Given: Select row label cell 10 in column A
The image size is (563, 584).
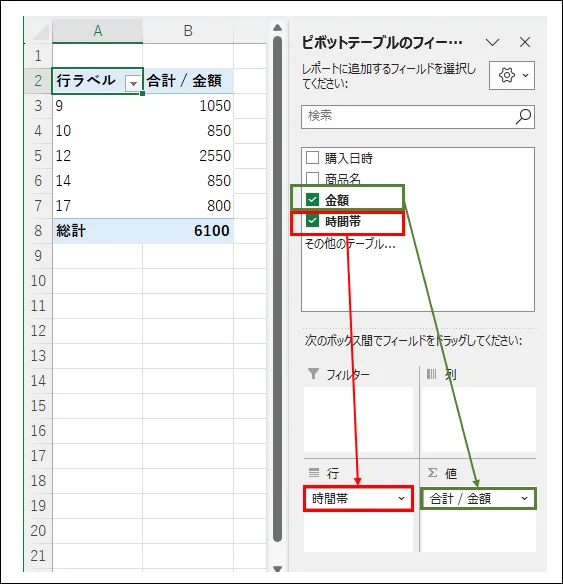Looking at the screenshot, I should pyautogui.click(x=98, y=131).
